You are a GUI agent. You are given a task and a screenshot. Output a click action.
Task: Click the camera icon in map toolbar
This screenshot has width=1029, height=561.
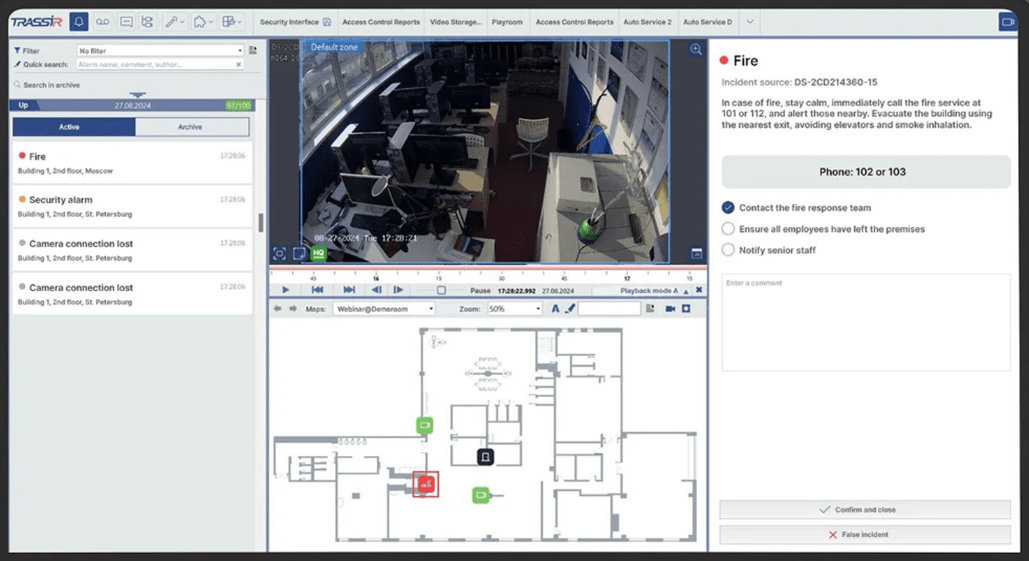click(670, 309)
